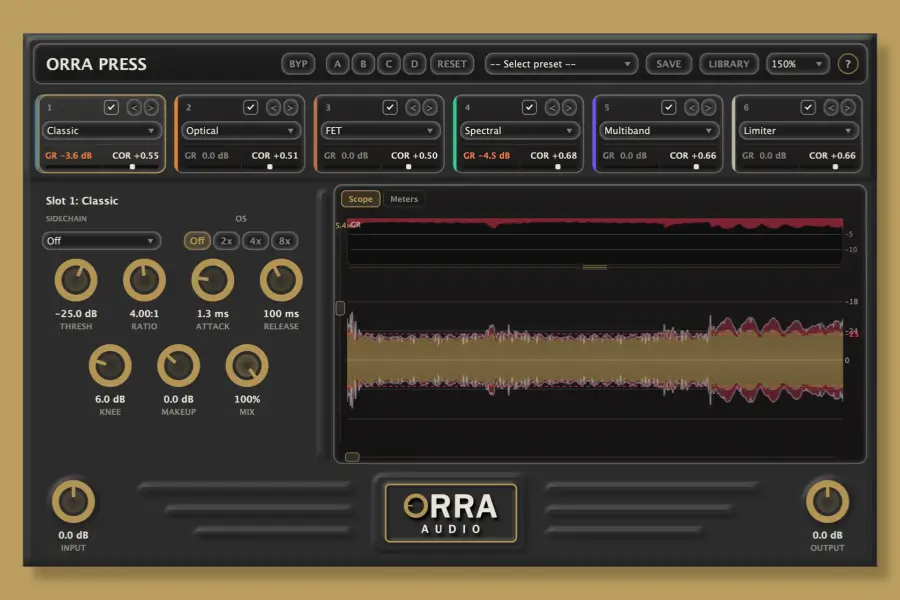Click the scope horizontal scroll handle
900x600 pixels.
(x=352, y=457)
